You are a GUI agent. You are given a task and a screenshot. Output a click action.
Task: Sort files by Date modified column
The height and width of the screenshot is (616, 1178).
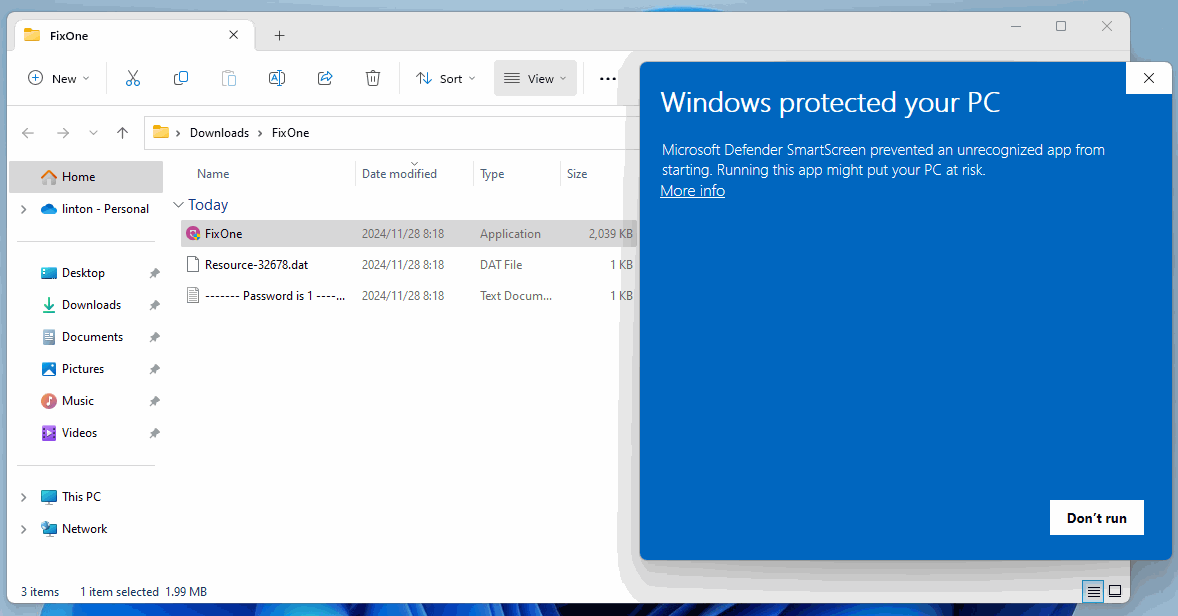[399, 174]
